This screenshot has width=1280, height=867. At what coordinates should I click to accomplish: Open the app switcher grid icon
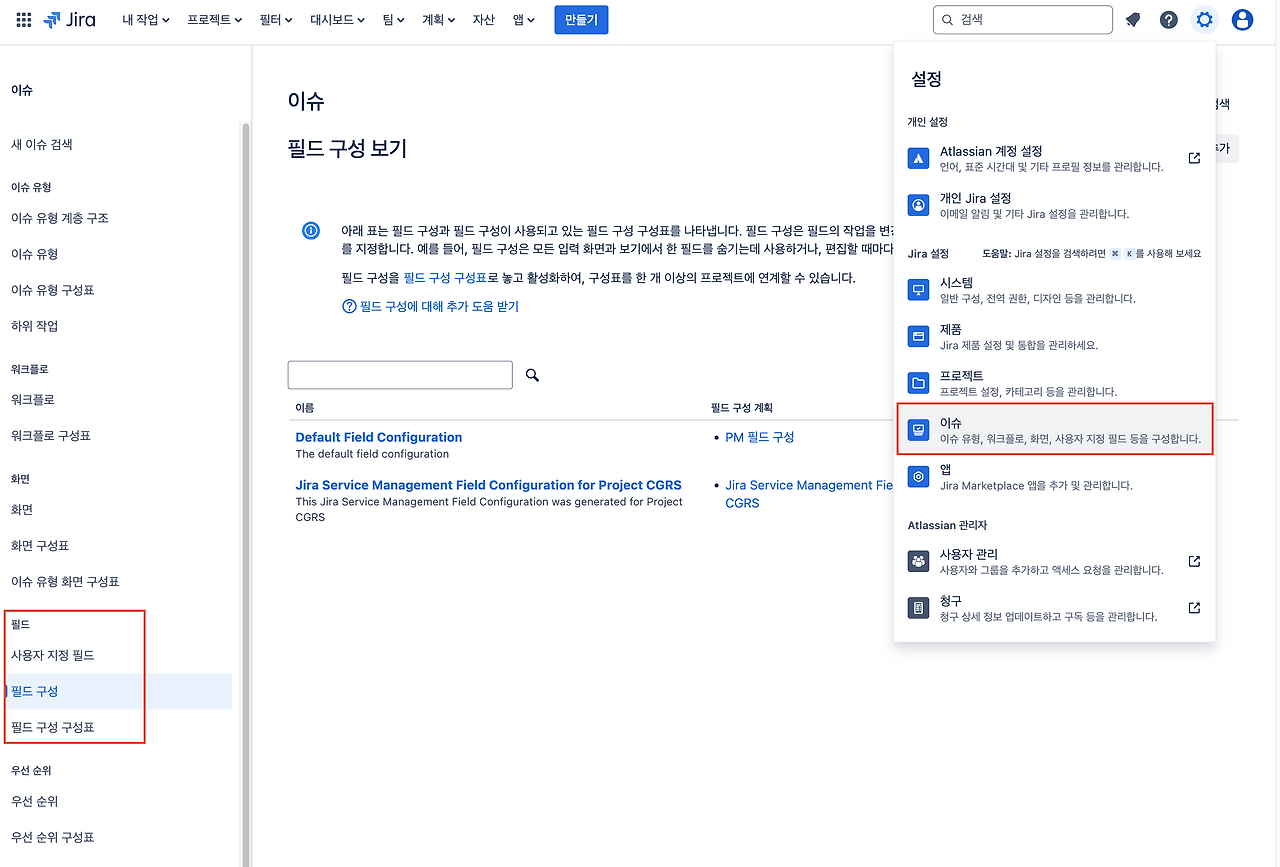pos(23,19)
